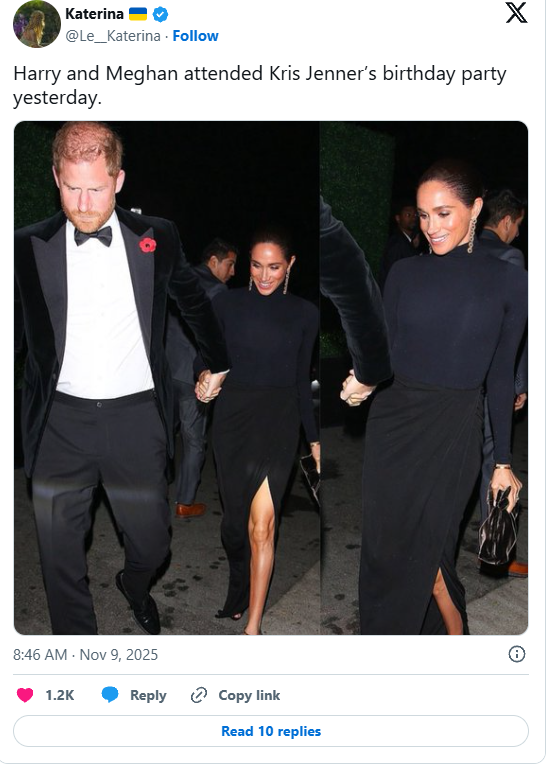Click the tweet text about Kris Jenner's party
The width and height of the screenshot is (552, 771).
pos(260,86)
